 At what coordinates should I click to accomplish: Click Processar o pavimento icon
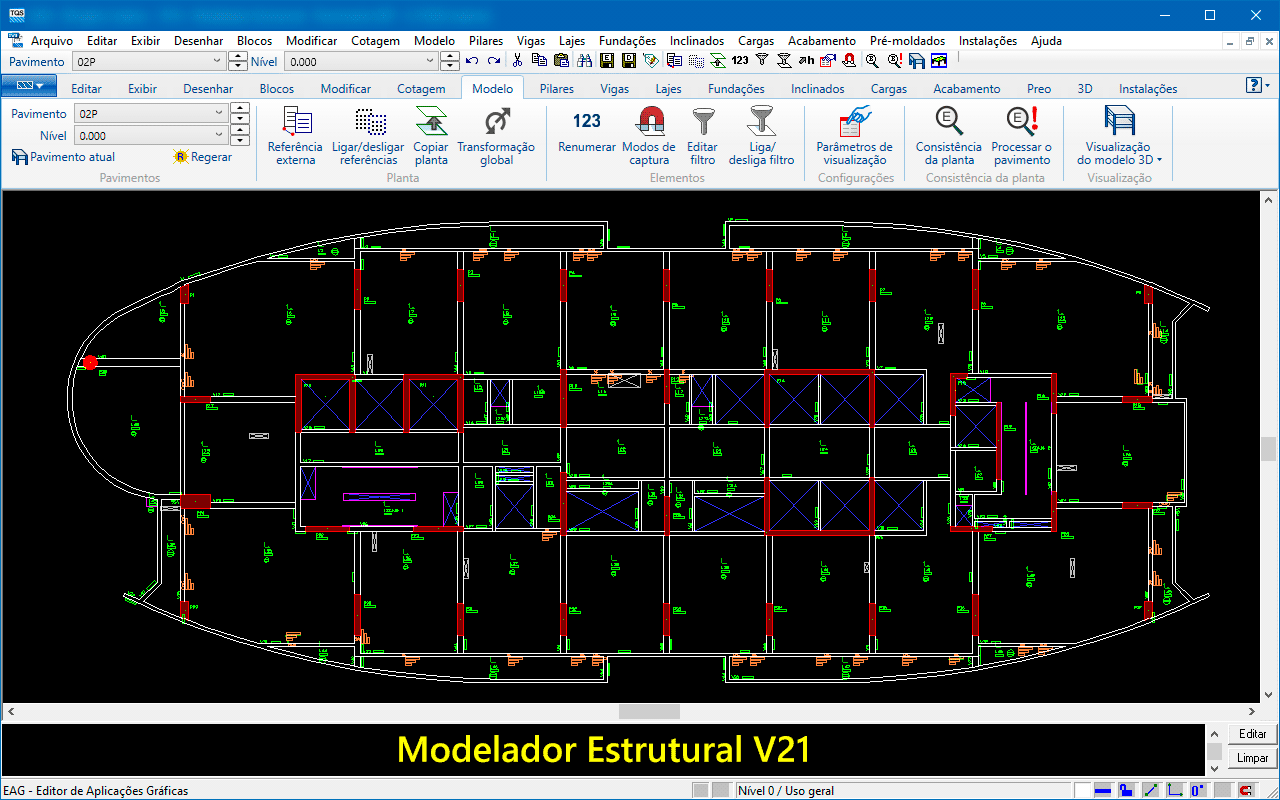coord(1021,136)
